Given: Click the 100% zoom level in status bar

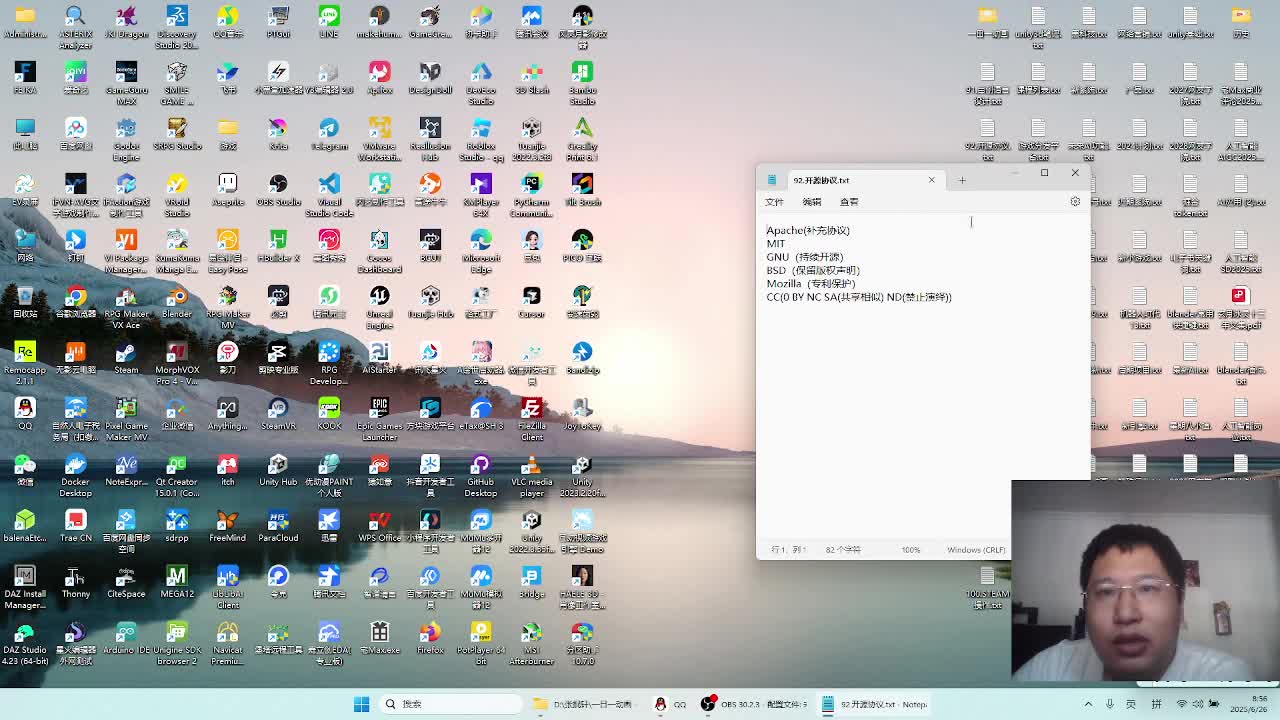Looking at the screenshot, I should point(910,550).
